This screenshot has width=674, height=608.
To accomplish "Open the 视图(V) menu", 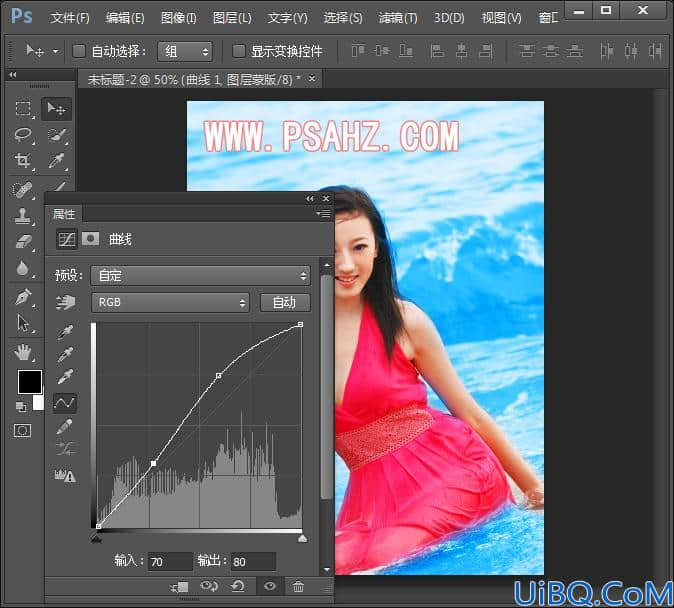I will [x=502, y=18].
